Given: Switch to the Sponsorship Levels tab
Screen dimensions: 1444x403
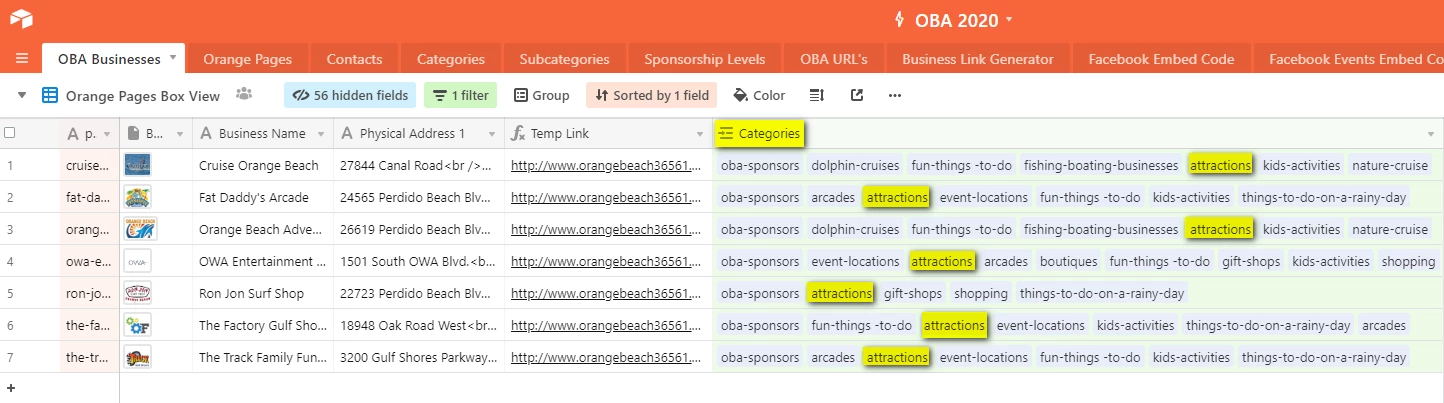Looking at the screenshot, I should [x=705, y=59].
